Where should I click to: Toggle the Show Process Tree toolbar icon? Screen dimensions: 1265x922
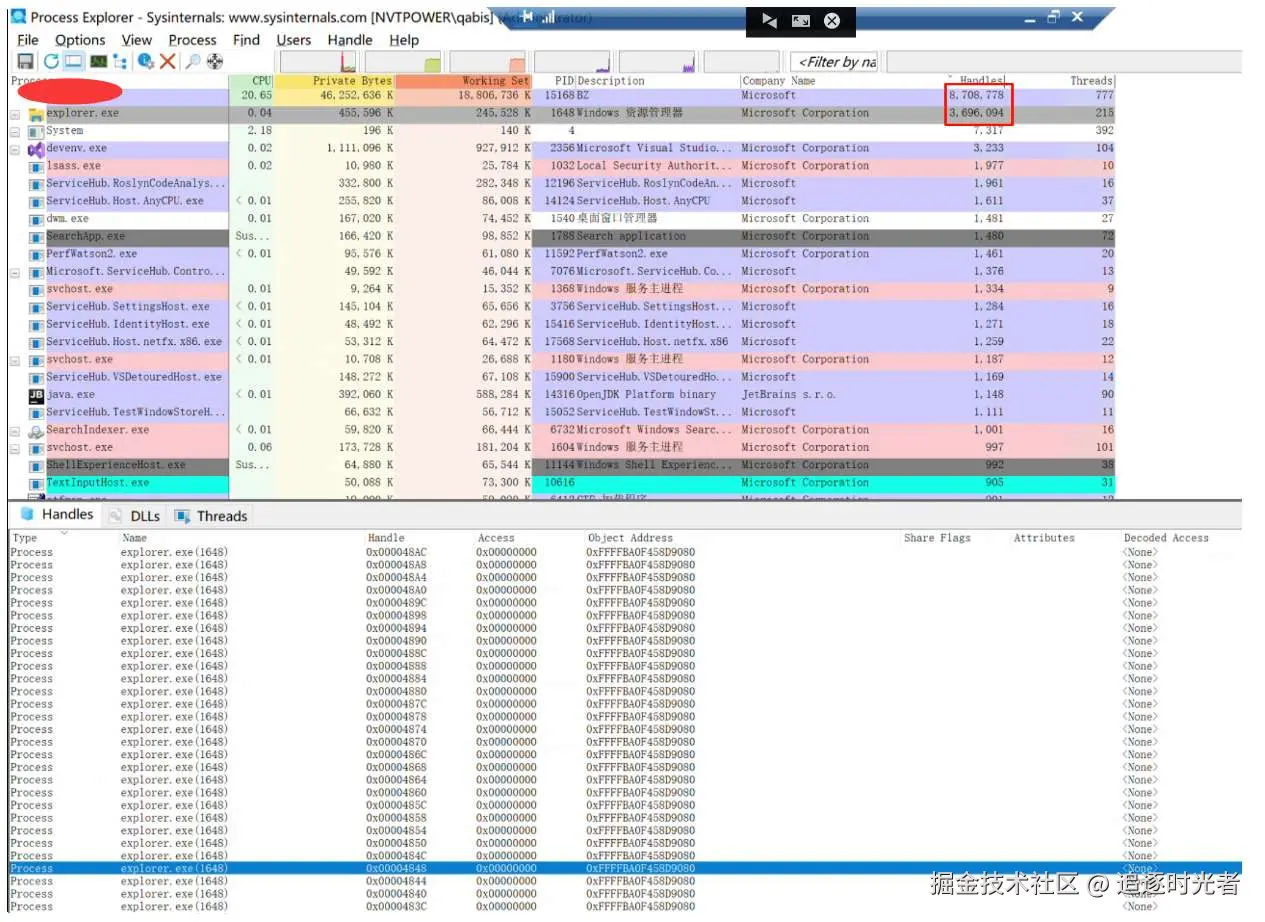pyautogui.click(x=120, y=62)
